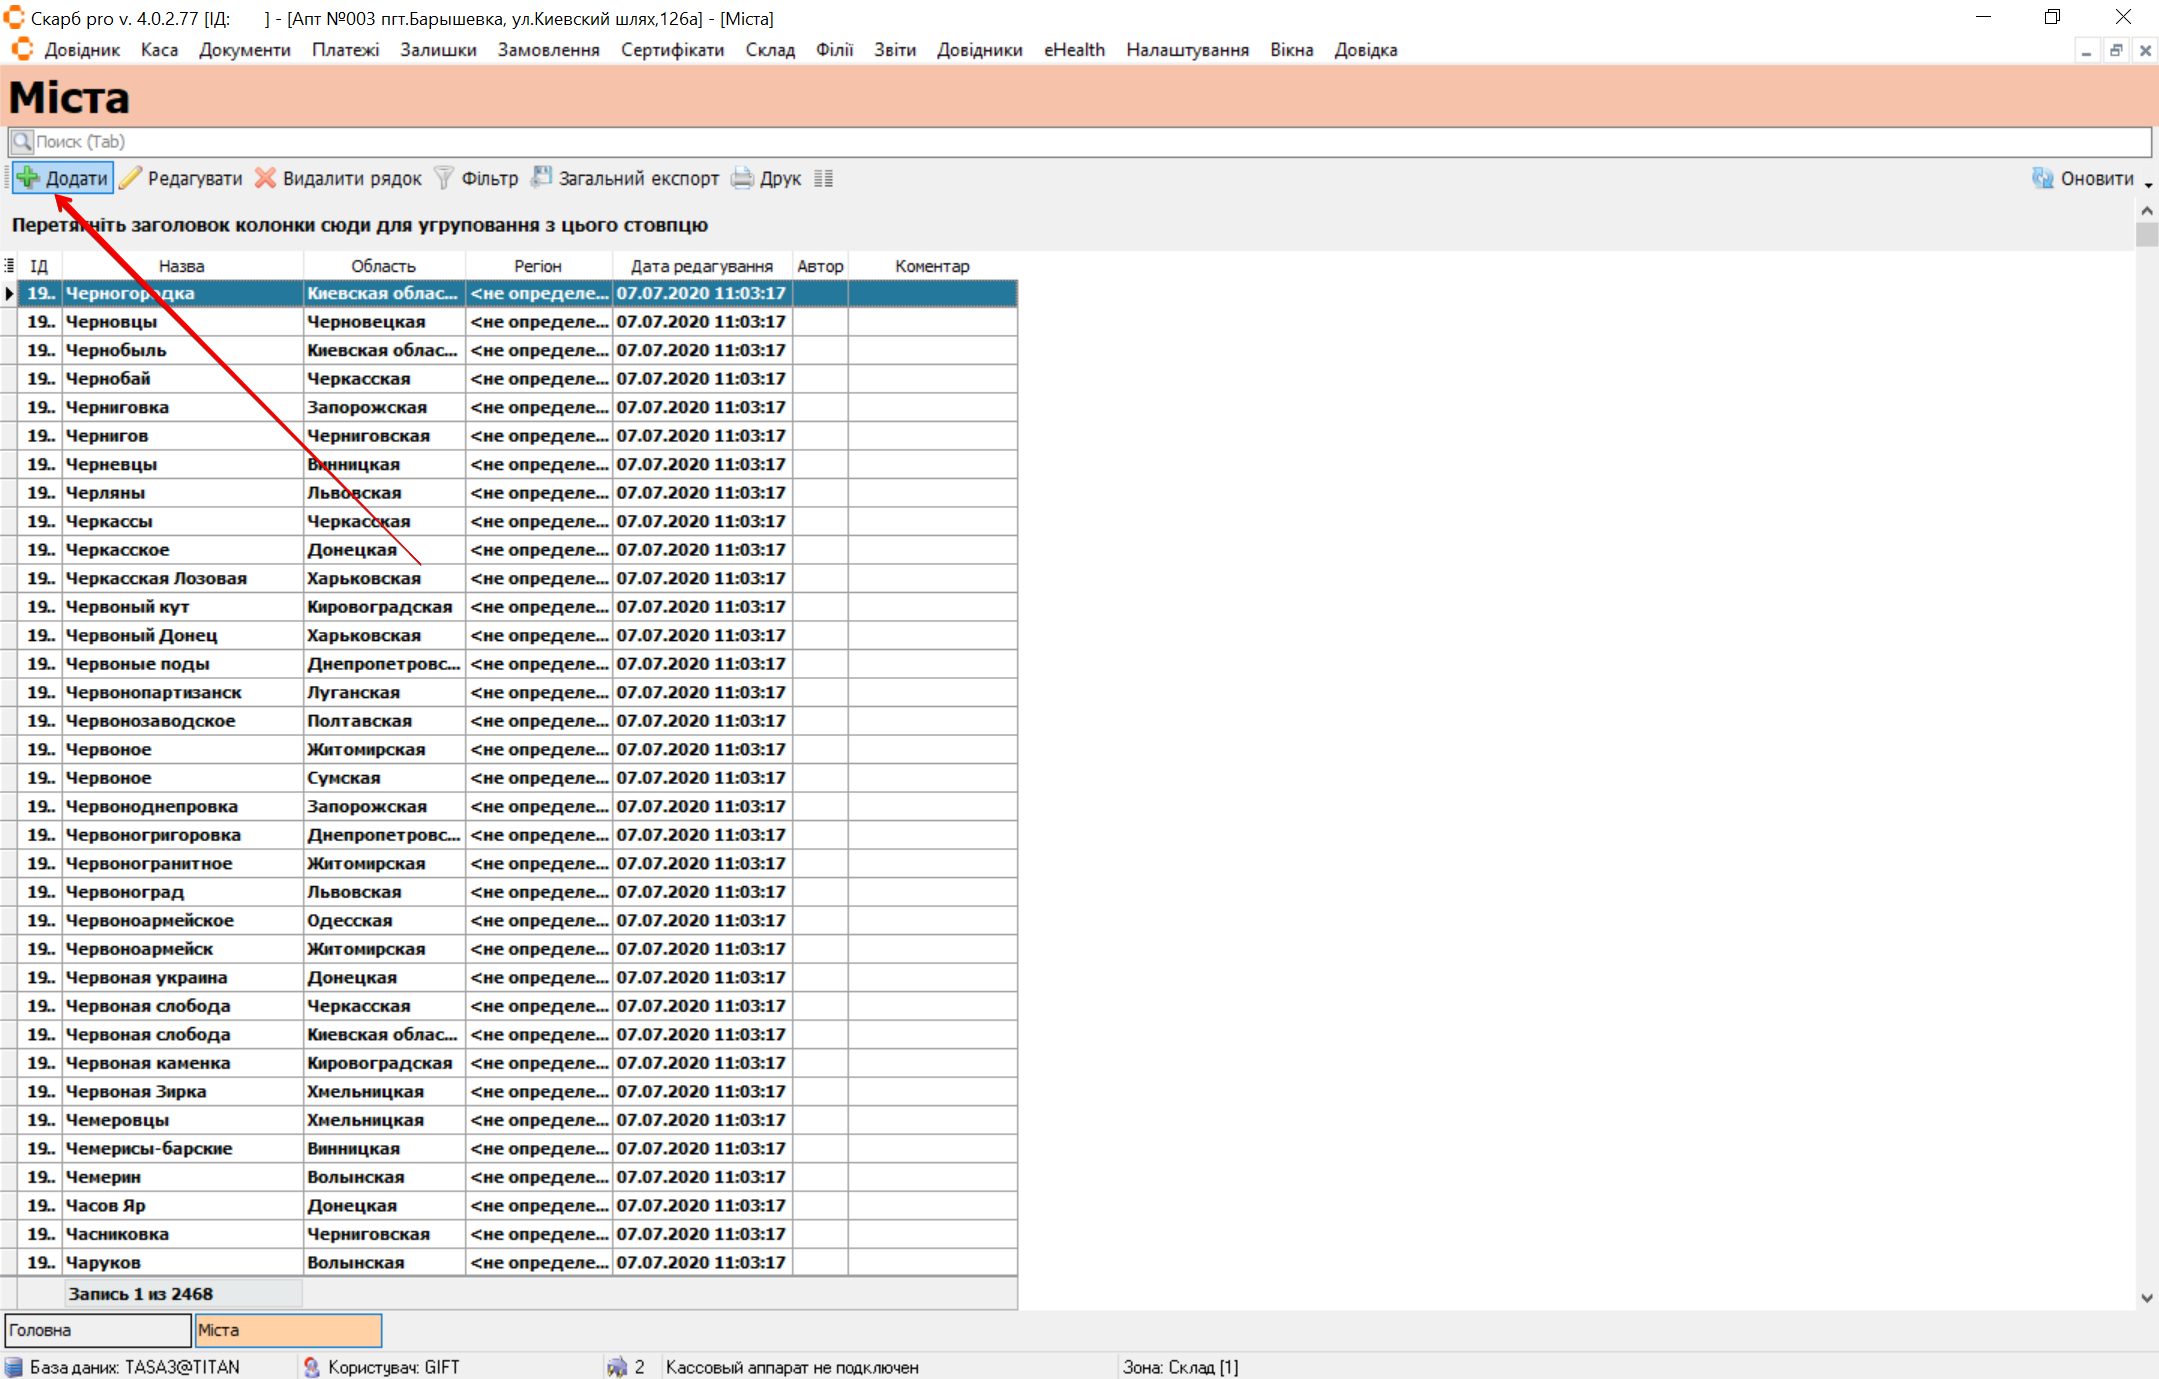Image resolution: width=2159 pixels, height=1379 pixels.
Task: Click the Додати (add) plus icon
Action: click(28, 178)
